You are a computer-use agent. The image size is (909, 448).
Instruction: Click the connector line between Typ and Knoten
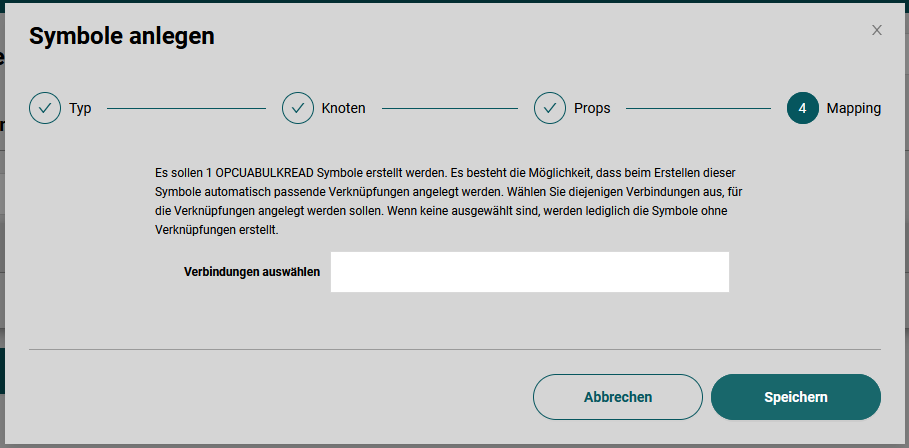186,108
